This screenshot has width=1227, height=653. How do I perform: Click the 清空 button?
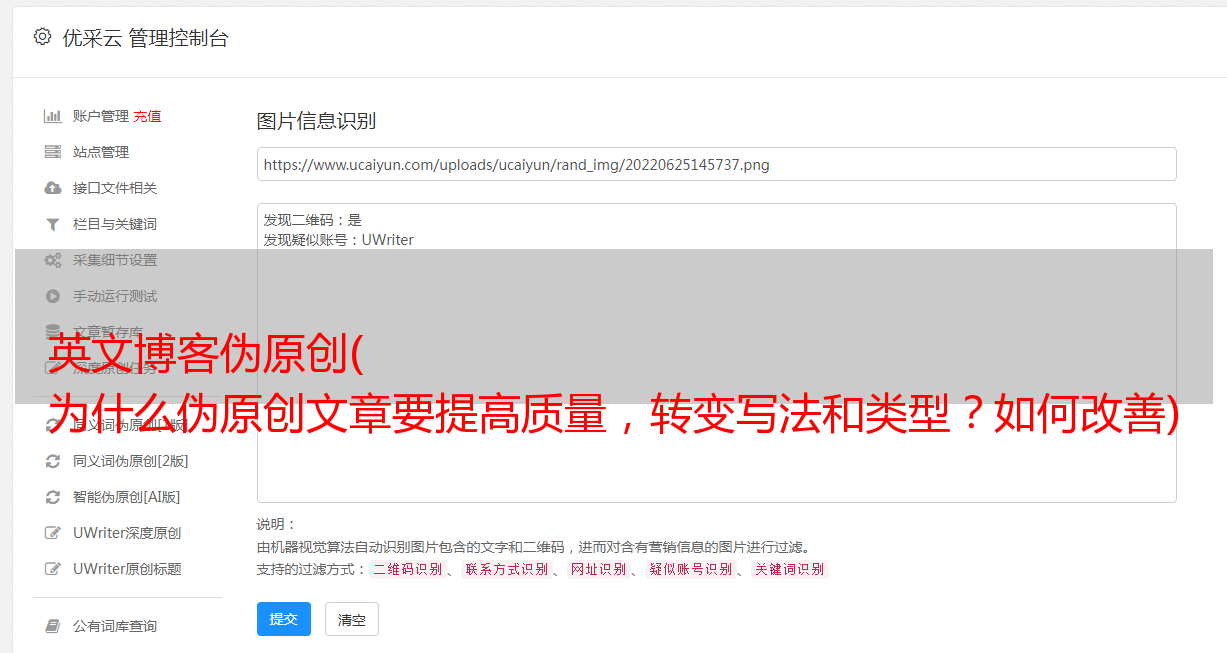352,619
